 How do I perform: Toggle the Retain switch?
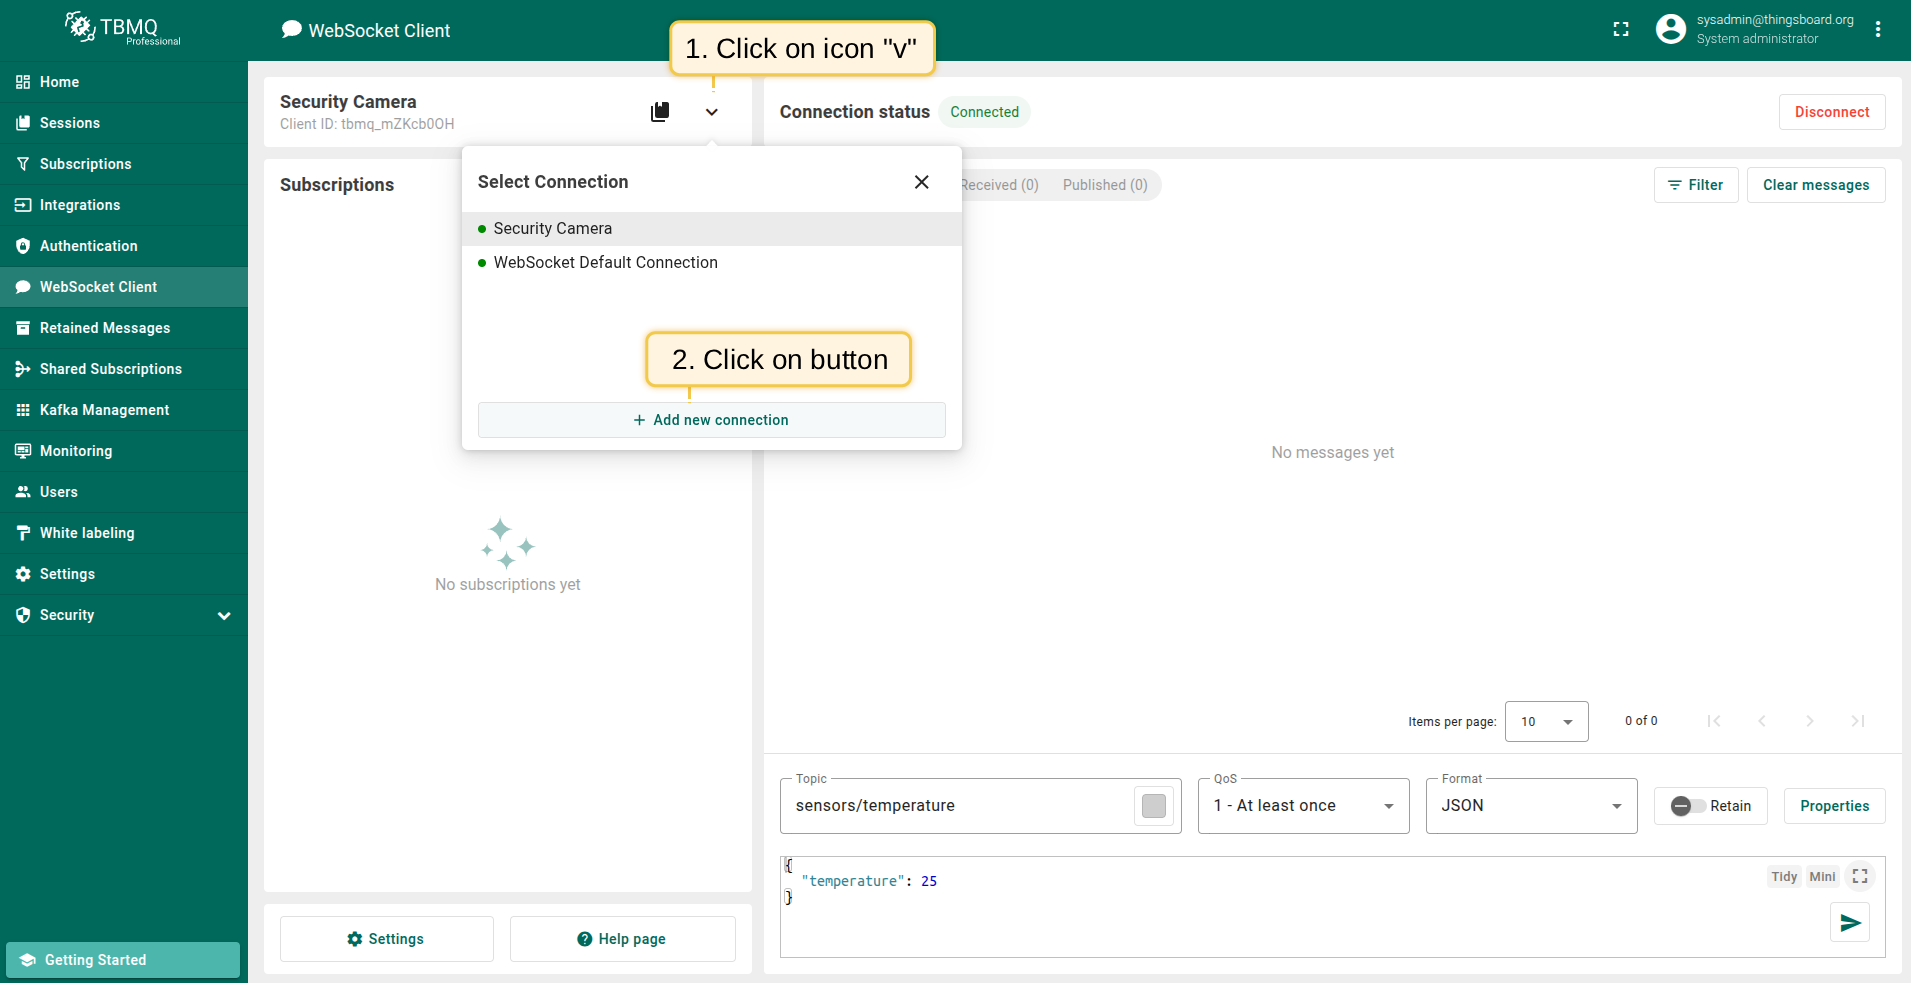tap(1688, 806)
